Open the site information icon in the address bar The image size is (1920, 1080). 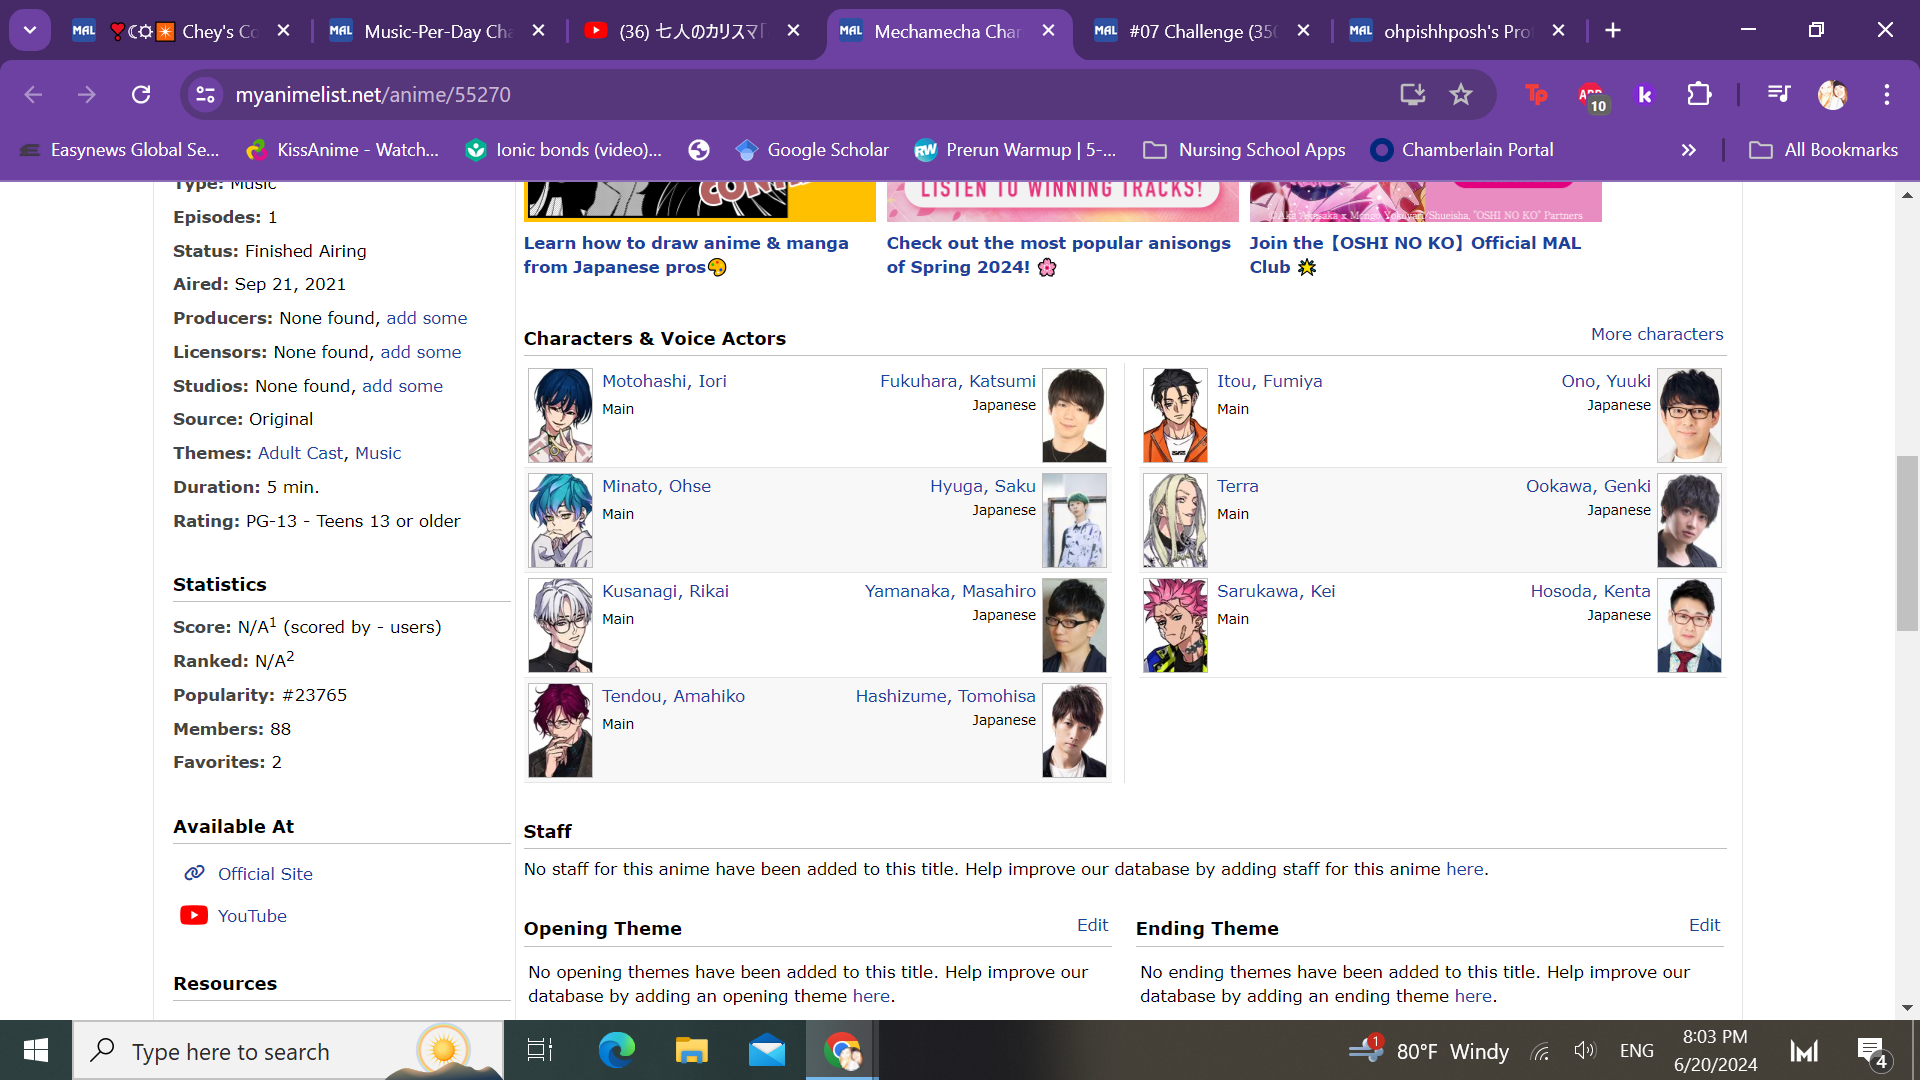(x=205, y=94)
